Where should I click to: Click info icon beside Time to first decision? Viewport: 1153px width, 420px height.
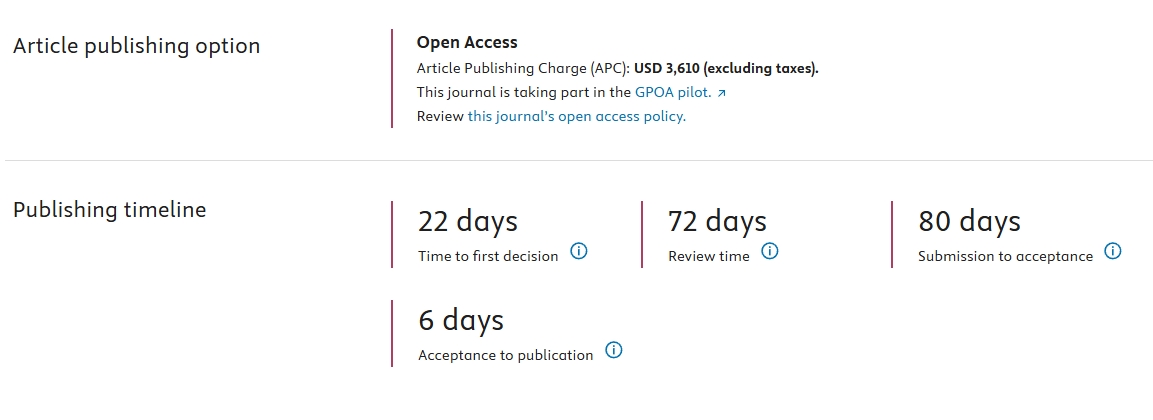click(x=578, y=251)
